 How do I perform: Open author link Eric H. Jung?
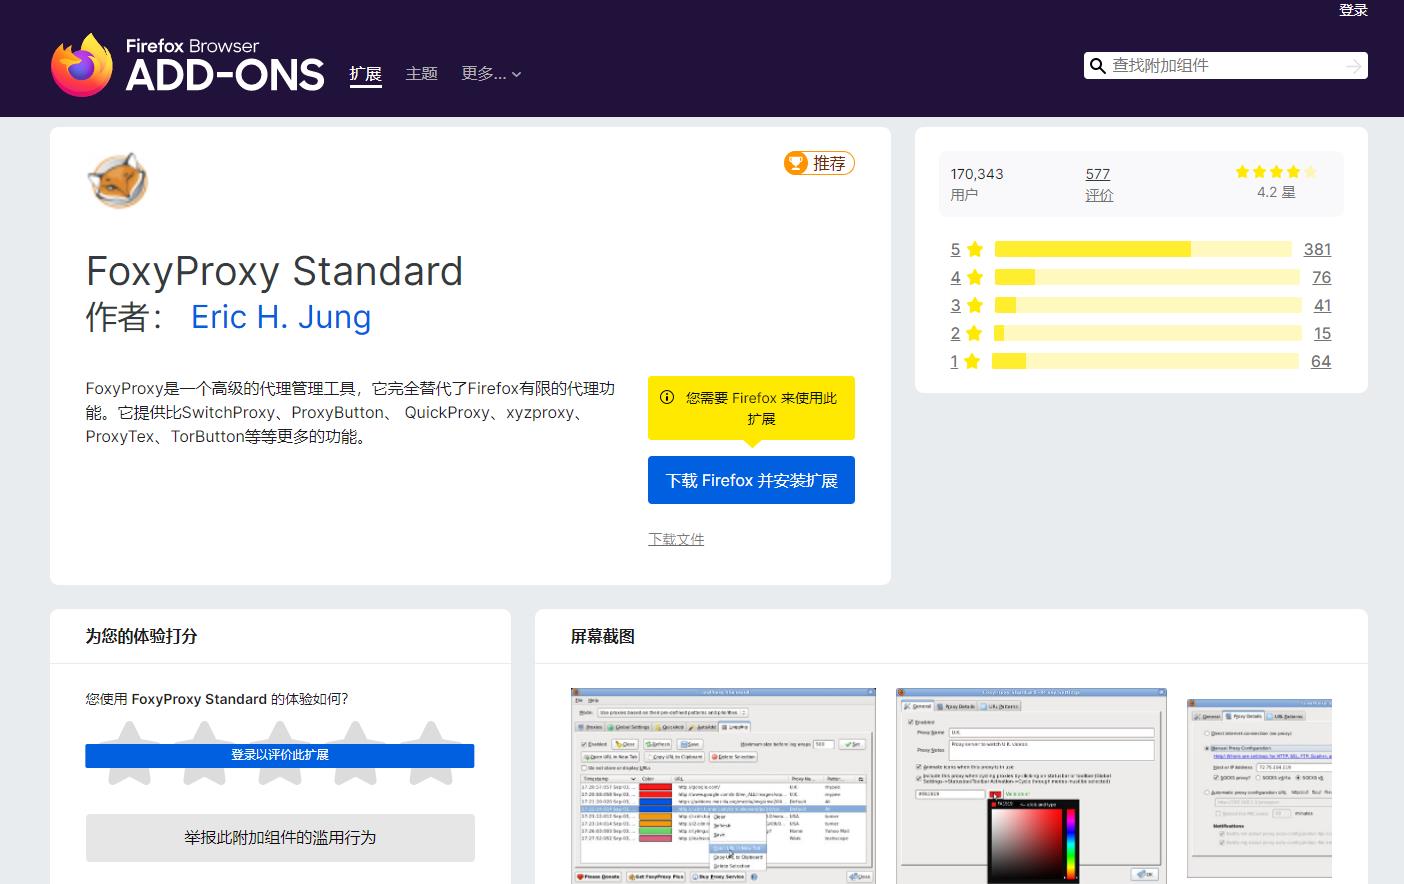pos(281,317)
